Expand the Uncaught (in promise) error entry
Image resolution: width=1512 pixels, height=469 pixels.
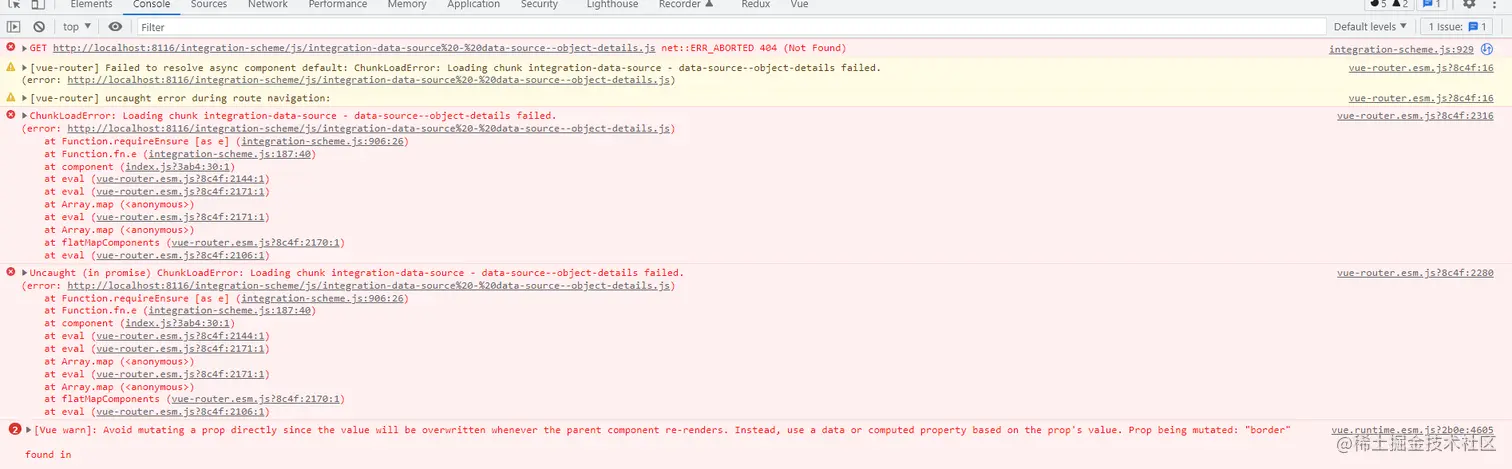pos(25,273)
